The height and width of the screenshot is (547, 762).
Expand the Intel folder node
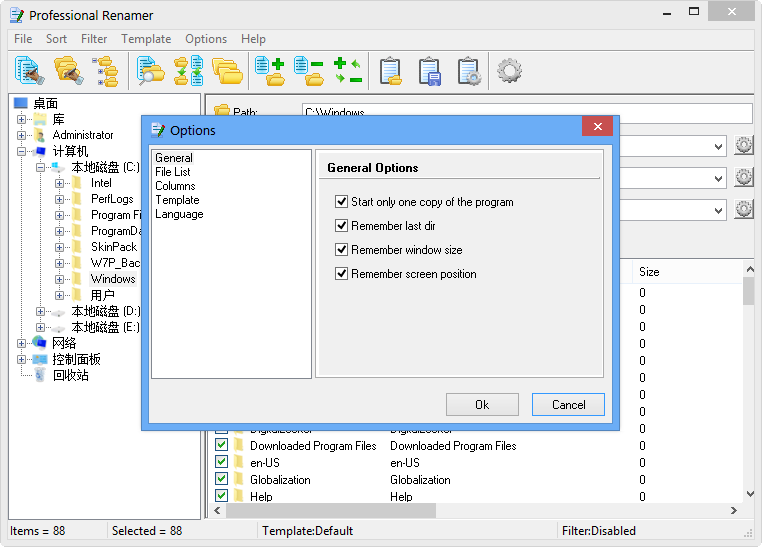pyautogui.click(x=59, y=184)
